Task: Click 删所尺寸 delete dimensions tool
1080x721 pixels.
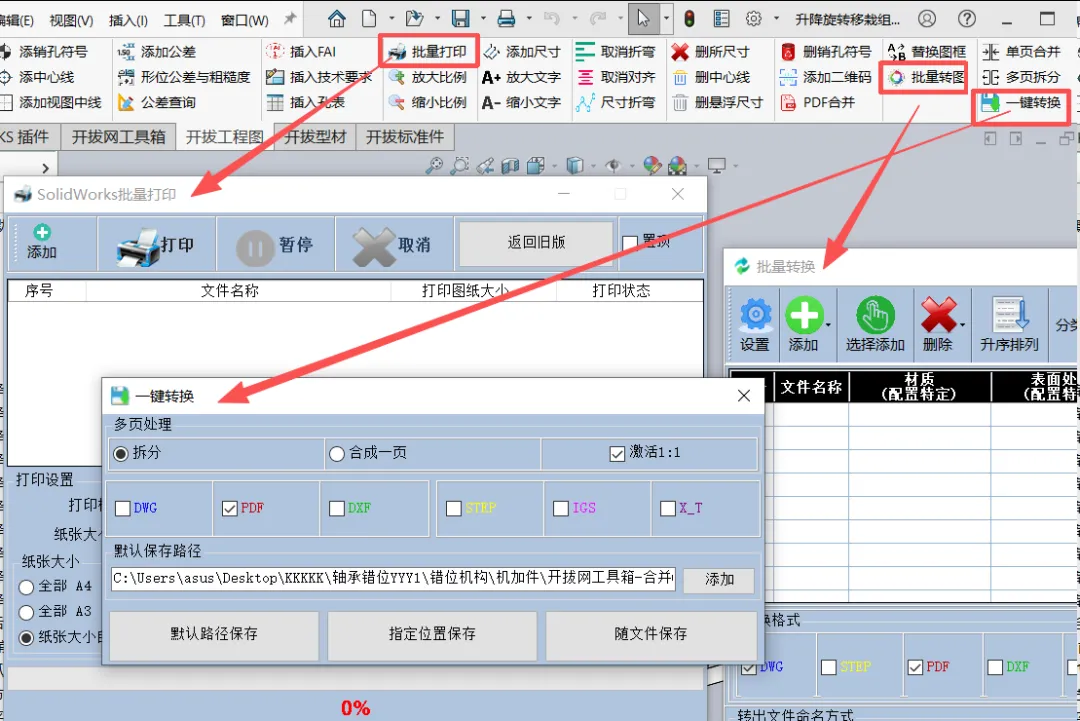Action: point(711,52)
